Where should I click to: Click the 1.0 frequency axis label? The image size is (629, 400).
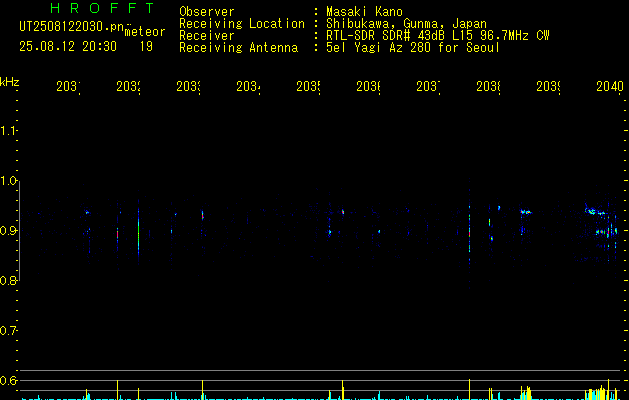pyautogui.click(x=8, y=181)
